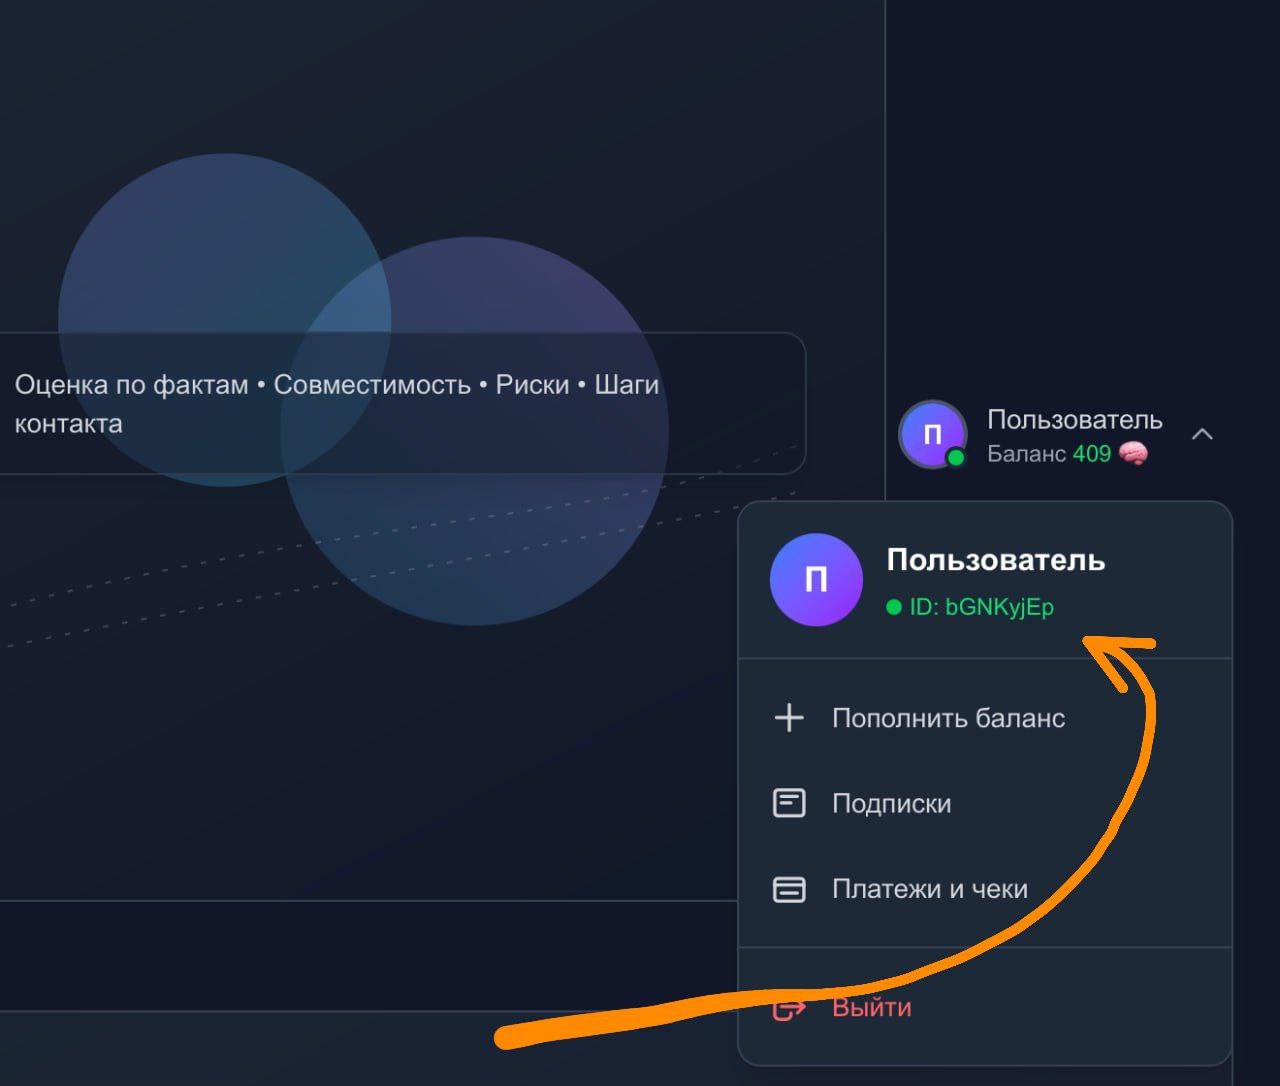Viewport: 1280px width, 1086px height.
Task: Click the plus icon beside Пополнить баланс
Action: pyautogui.click(x=789, y=718)
